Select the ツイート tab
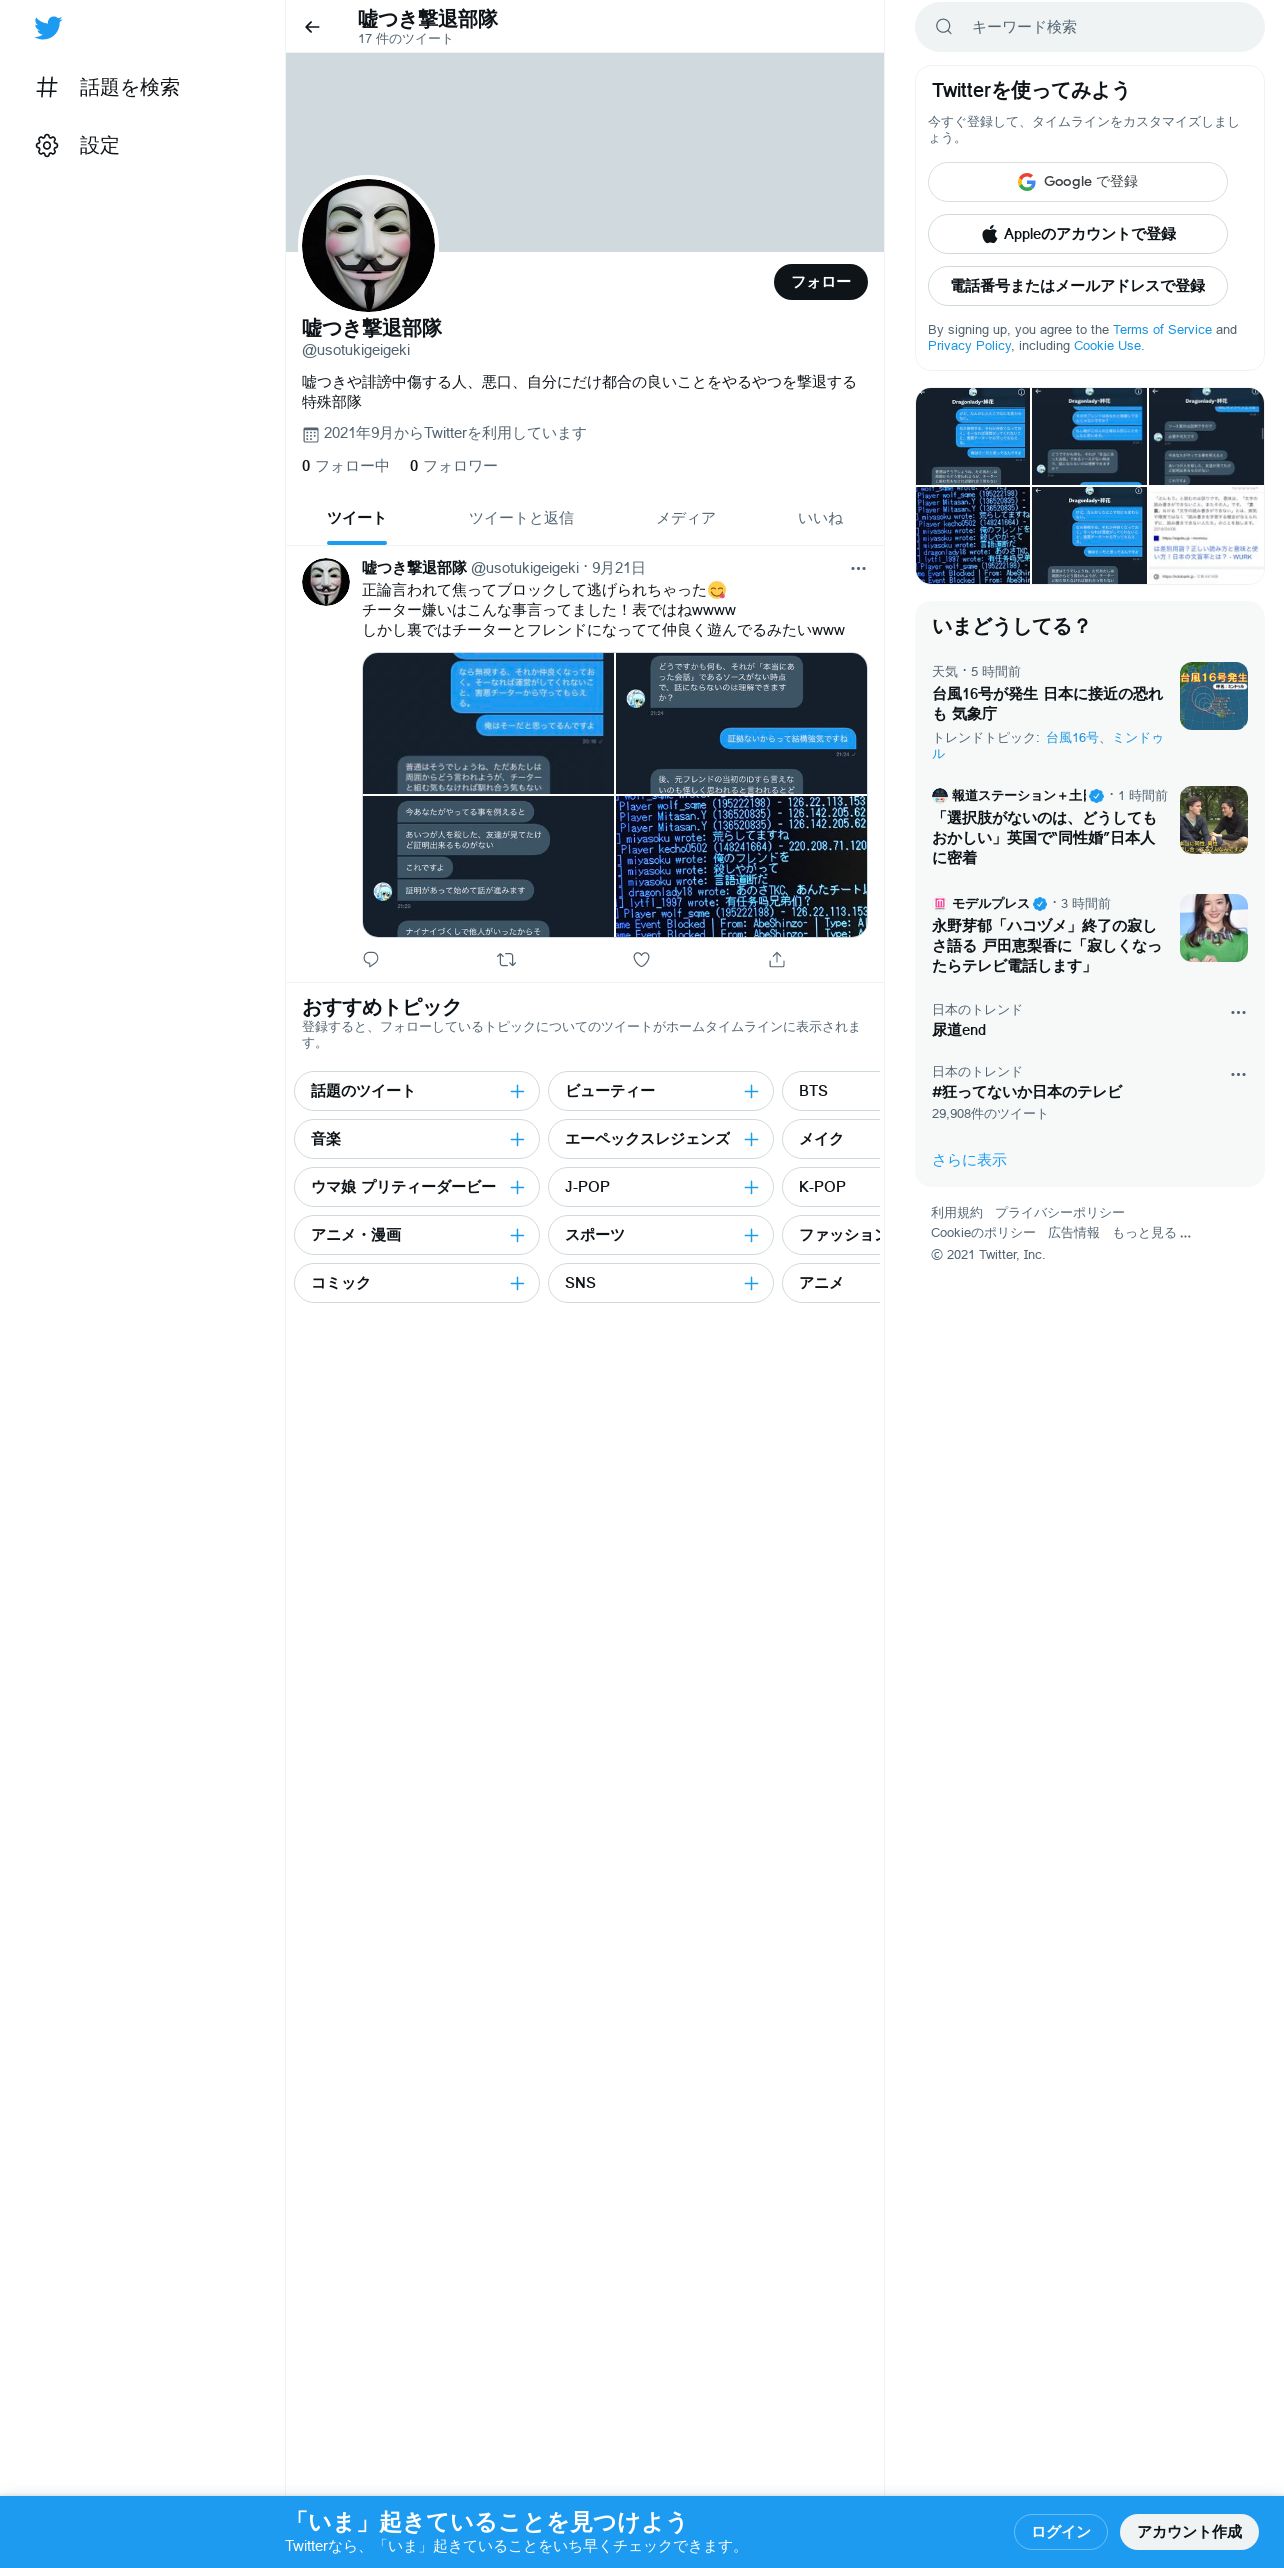 356,518
